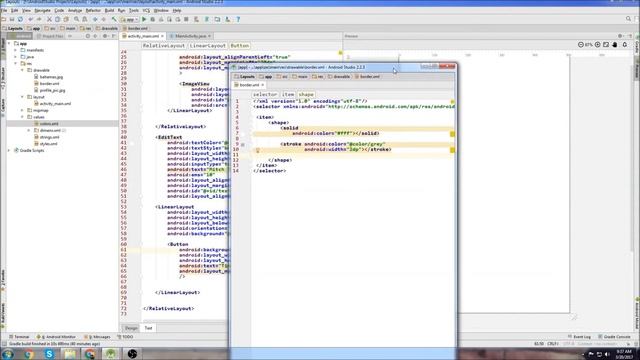Image resolution: width=640 pixels, height=360 pixels.
Task: Click the Help question mark toolbar icon
Action: pos(238,19)
